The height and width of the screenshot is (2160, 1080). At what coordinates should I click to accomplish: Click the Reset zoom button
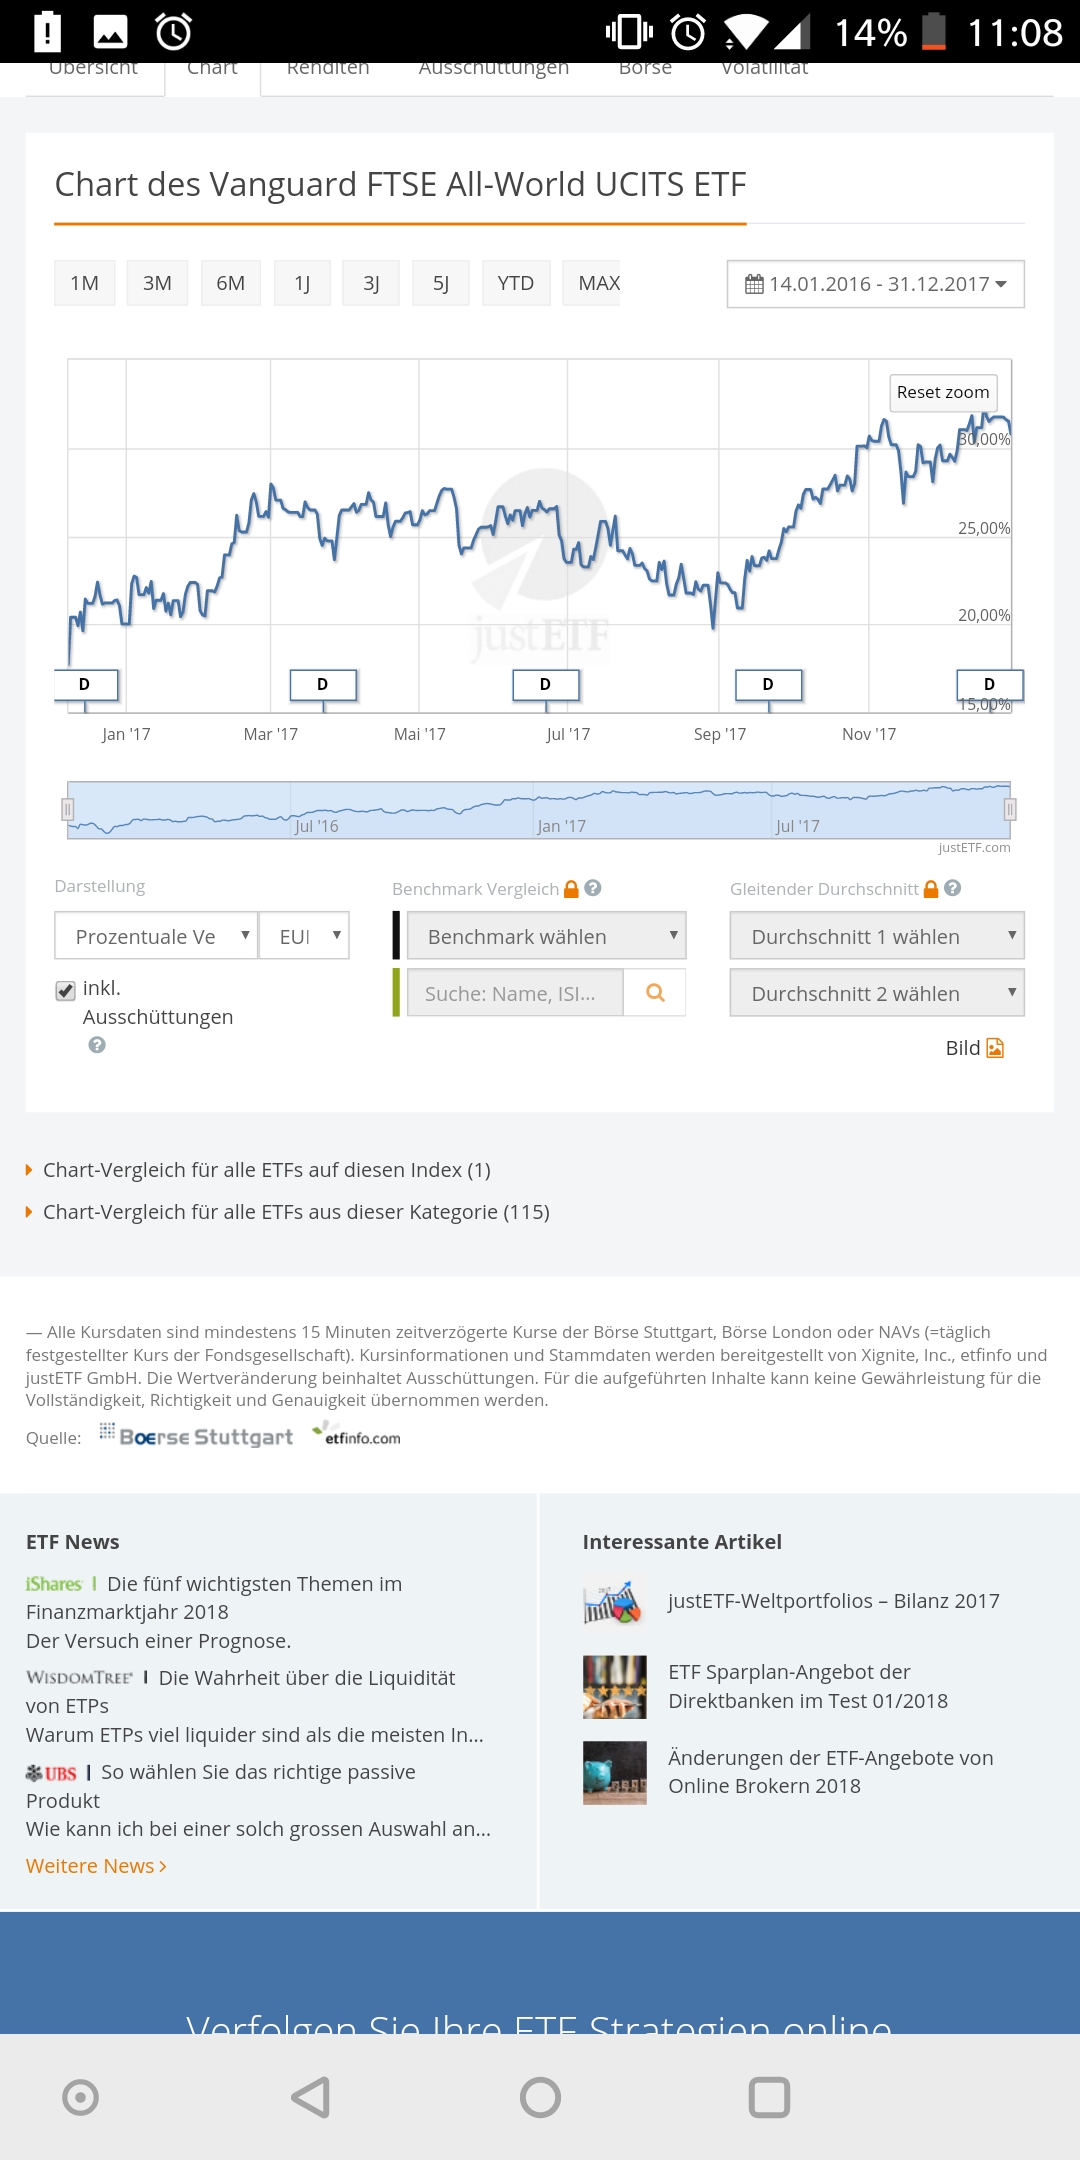point(942,392)
